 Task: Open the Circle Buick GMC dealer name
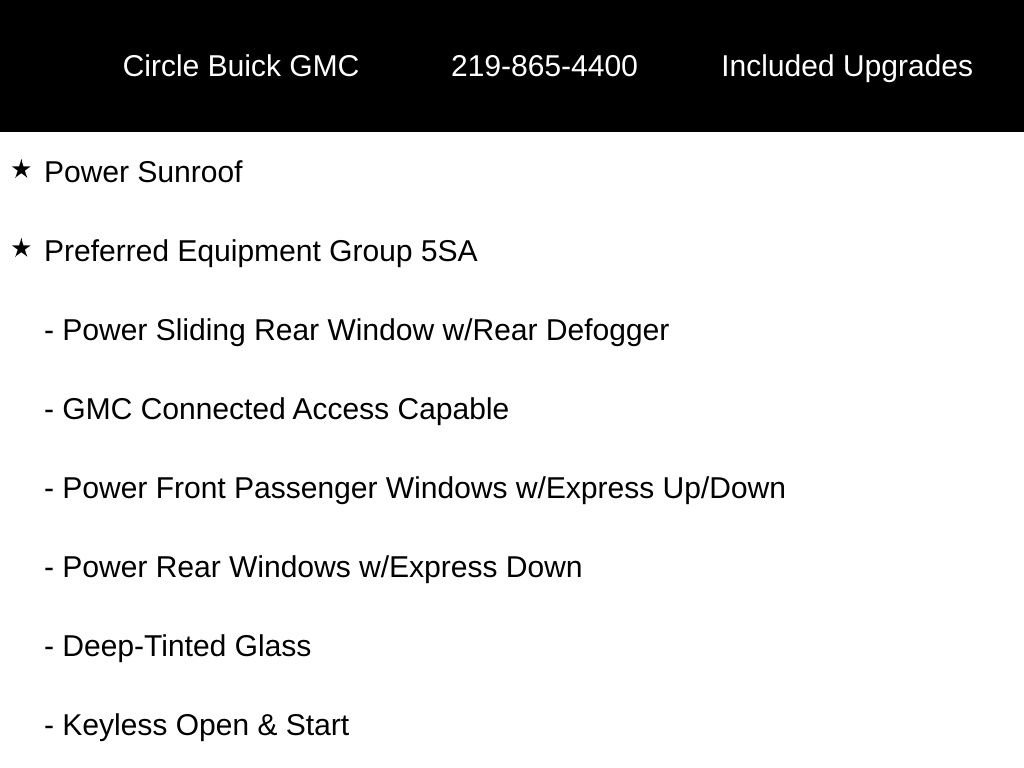[x=240, y=66]
